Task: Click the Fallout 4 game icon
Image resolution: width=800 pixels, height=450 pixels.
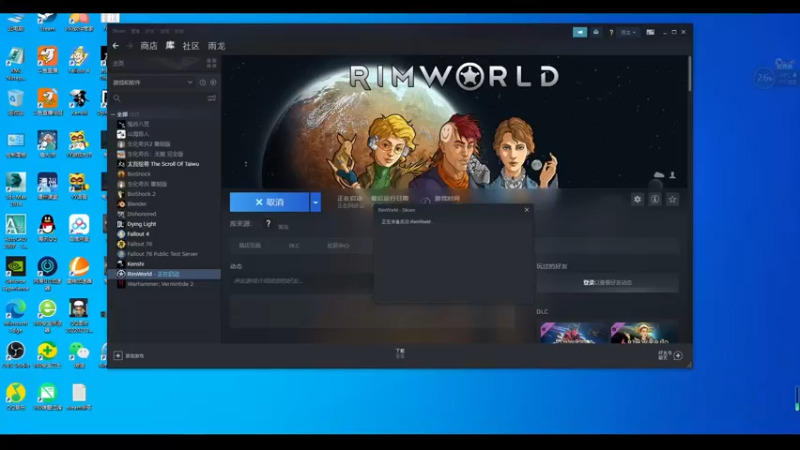Action: (x=121, y=234)
